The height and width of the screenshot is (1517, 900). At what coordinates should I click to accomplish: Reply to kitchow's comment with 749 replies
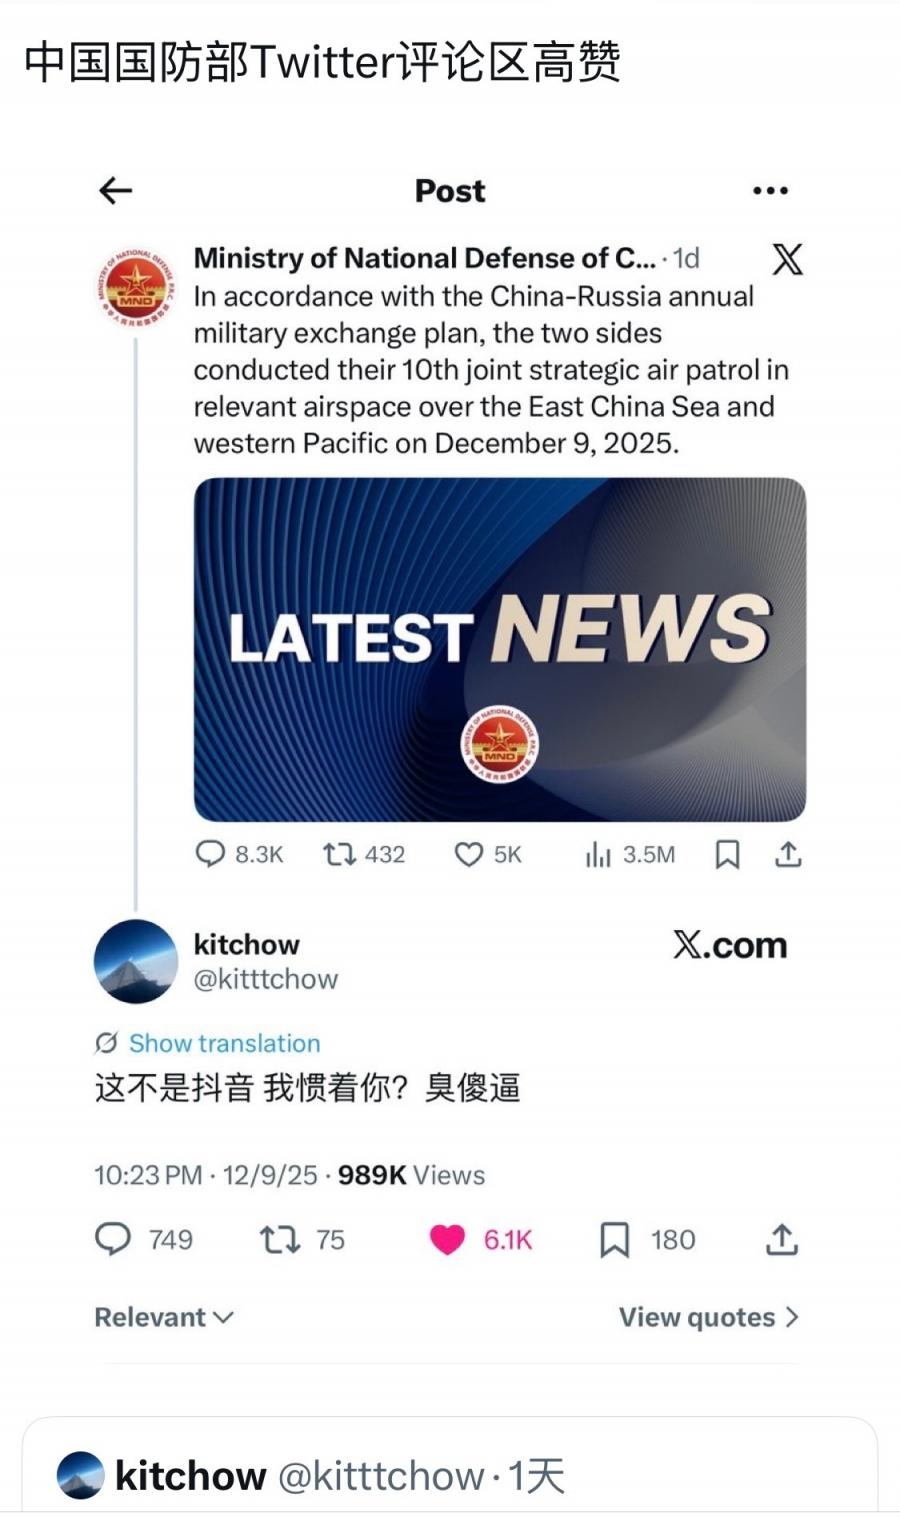113,1239
